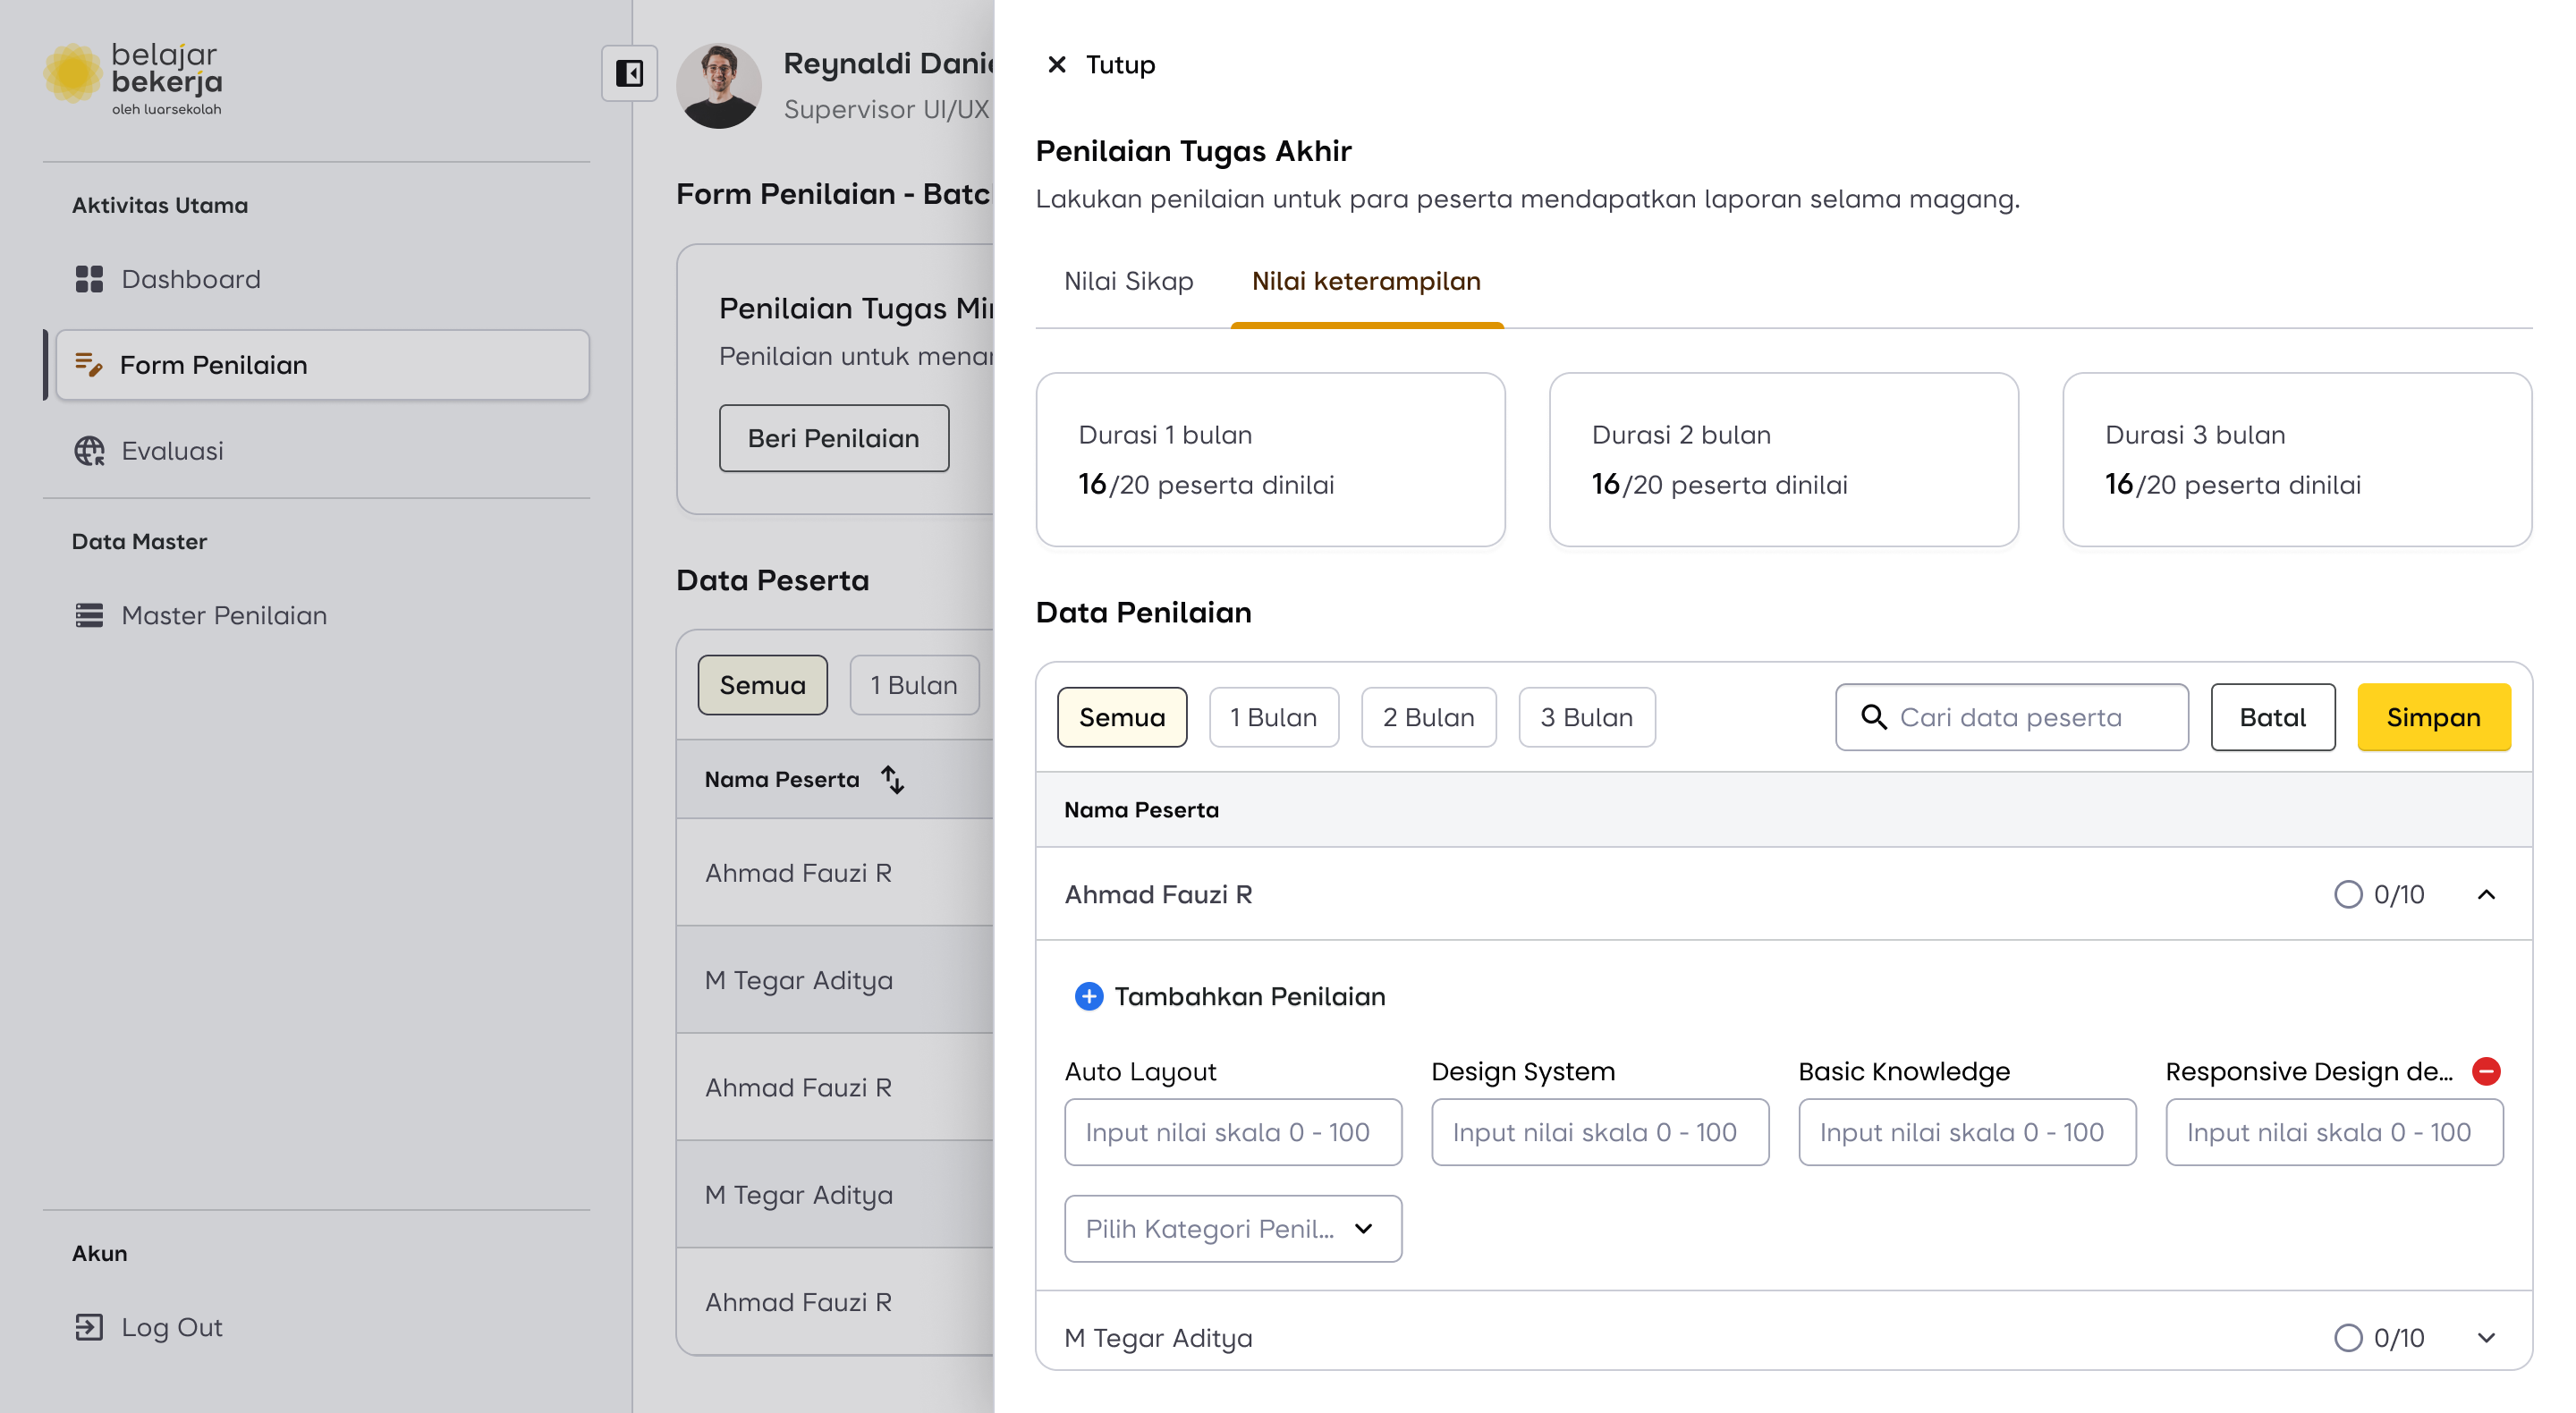This screenshot has height=1413, width=2576.
Task: Switch to the Nilai Sikap tab
Action: point(1128,281)
